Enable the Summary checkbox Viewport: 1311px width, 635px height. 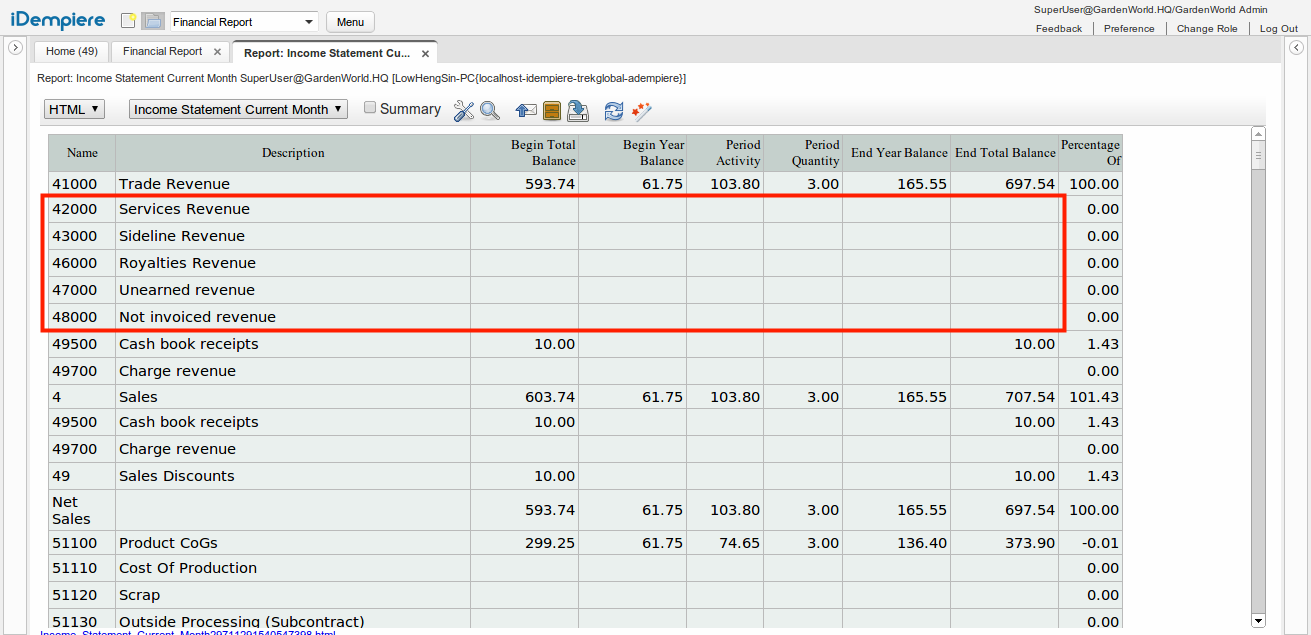(370, 108)
